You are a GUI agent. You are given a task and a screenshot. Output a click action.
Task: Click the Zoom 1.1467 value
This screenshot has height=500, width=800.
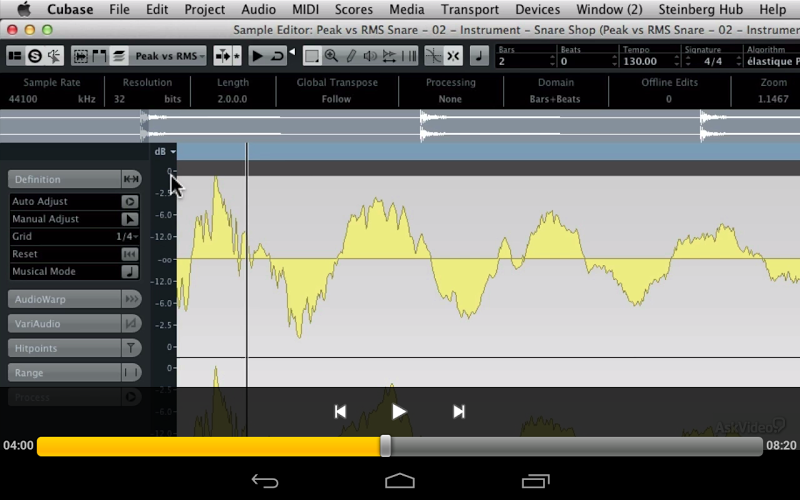773,99
